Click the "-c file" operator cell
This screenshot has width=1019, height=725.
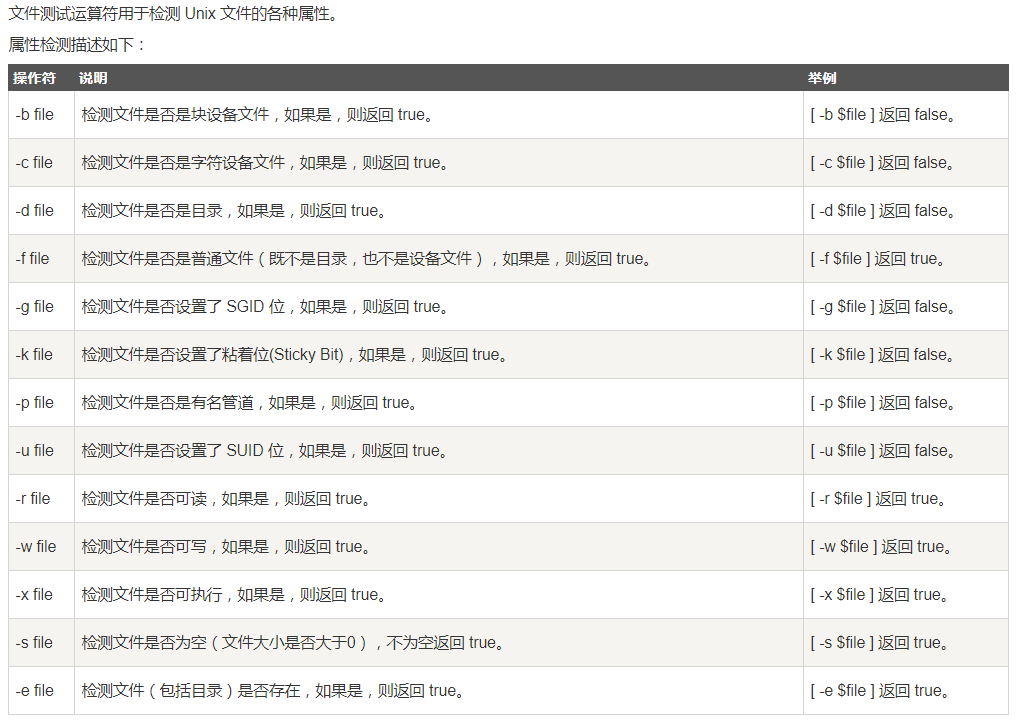click(35, 163)
